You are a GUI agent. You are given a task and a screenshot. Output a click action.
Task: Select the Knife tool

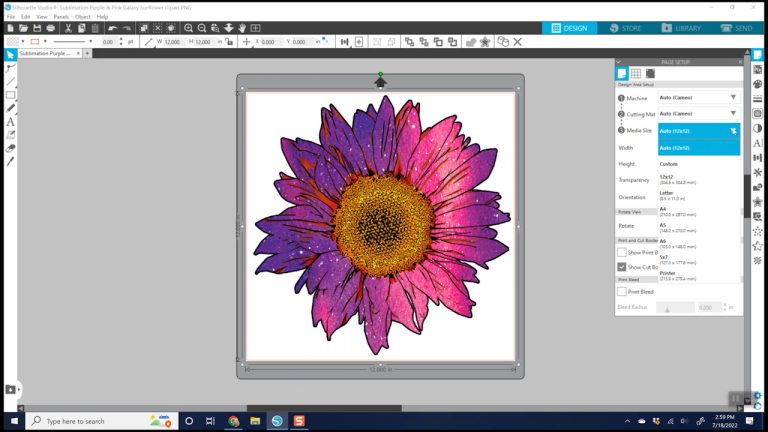pos(10,161)
